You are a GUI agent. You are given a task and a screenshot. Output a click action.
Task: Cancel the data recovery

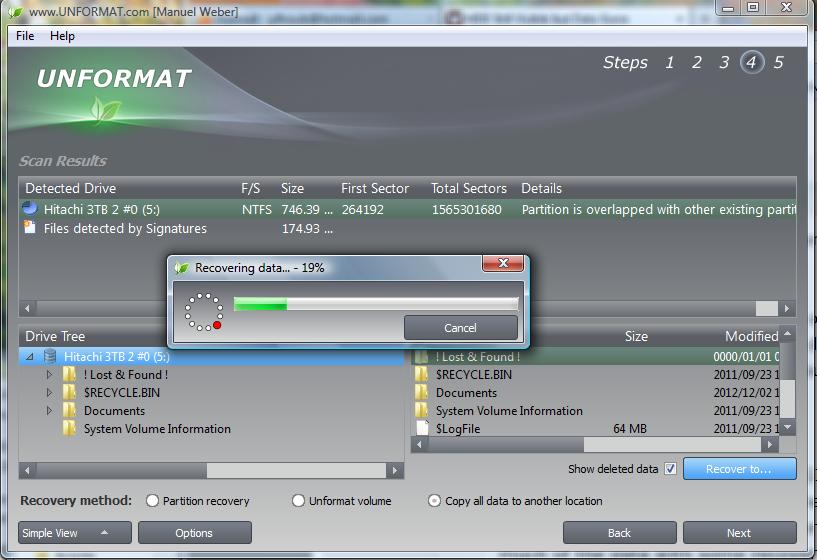[461, 328]
